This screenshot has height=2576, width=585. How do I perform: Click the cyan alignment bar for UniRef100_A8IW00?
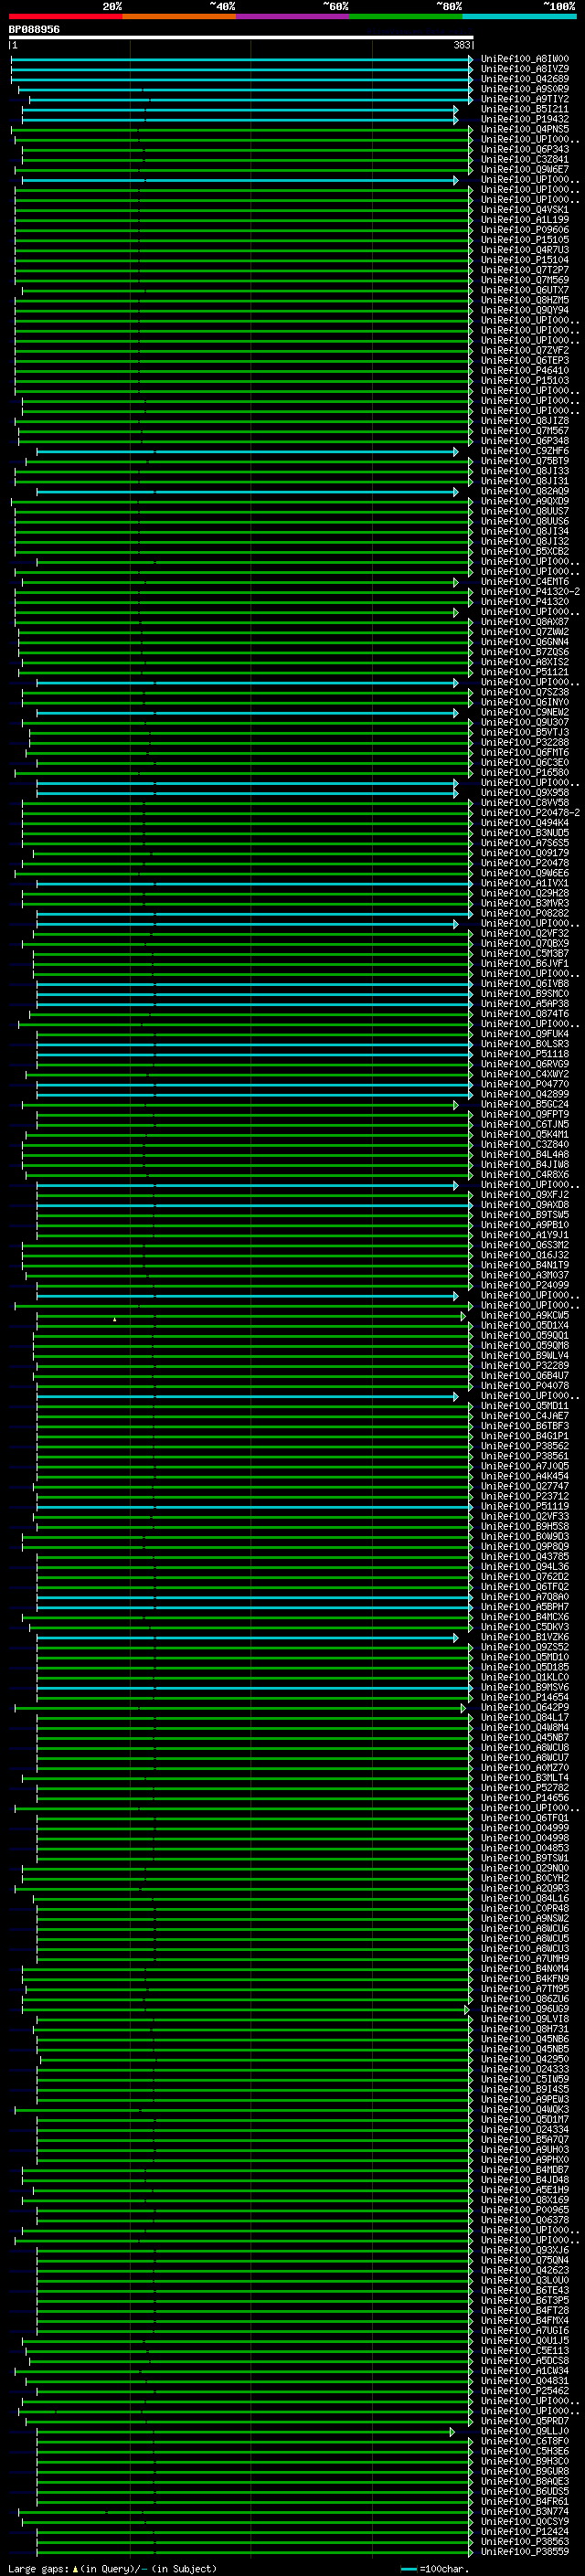point(241,60)
